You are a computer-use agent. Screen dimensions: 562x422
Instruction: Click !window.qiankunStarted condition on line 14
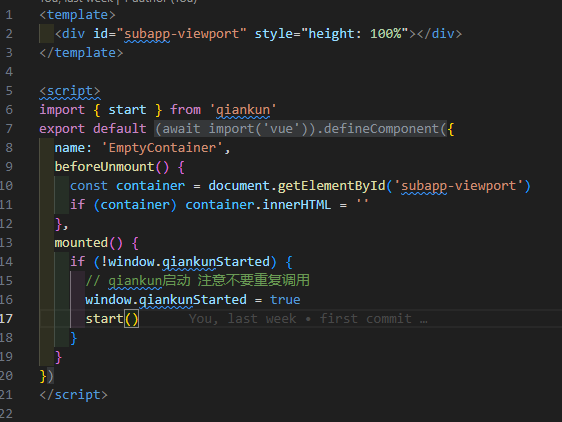(x=185, y=262)
